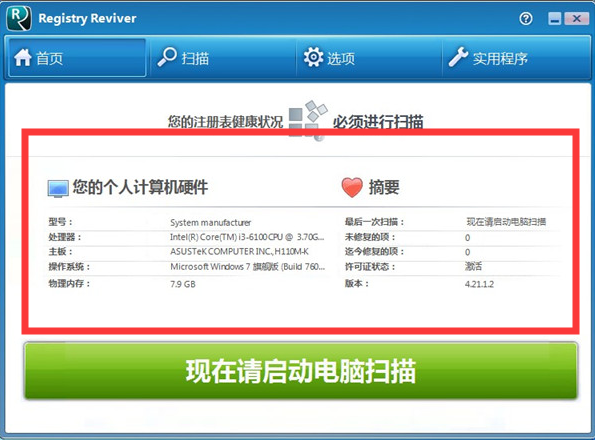Select the 摘要 heading
The height and width of the screenshot is (441, 595).
tap(384, 187)
